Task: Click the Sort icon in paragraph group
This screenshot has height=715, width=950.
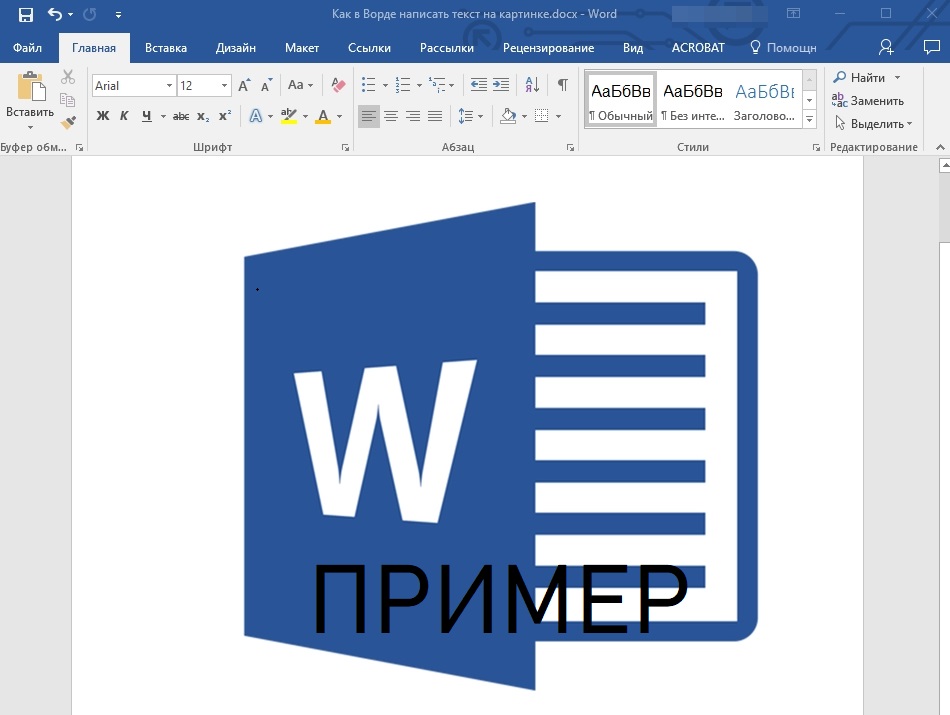Action: click(x=532, y=85)
